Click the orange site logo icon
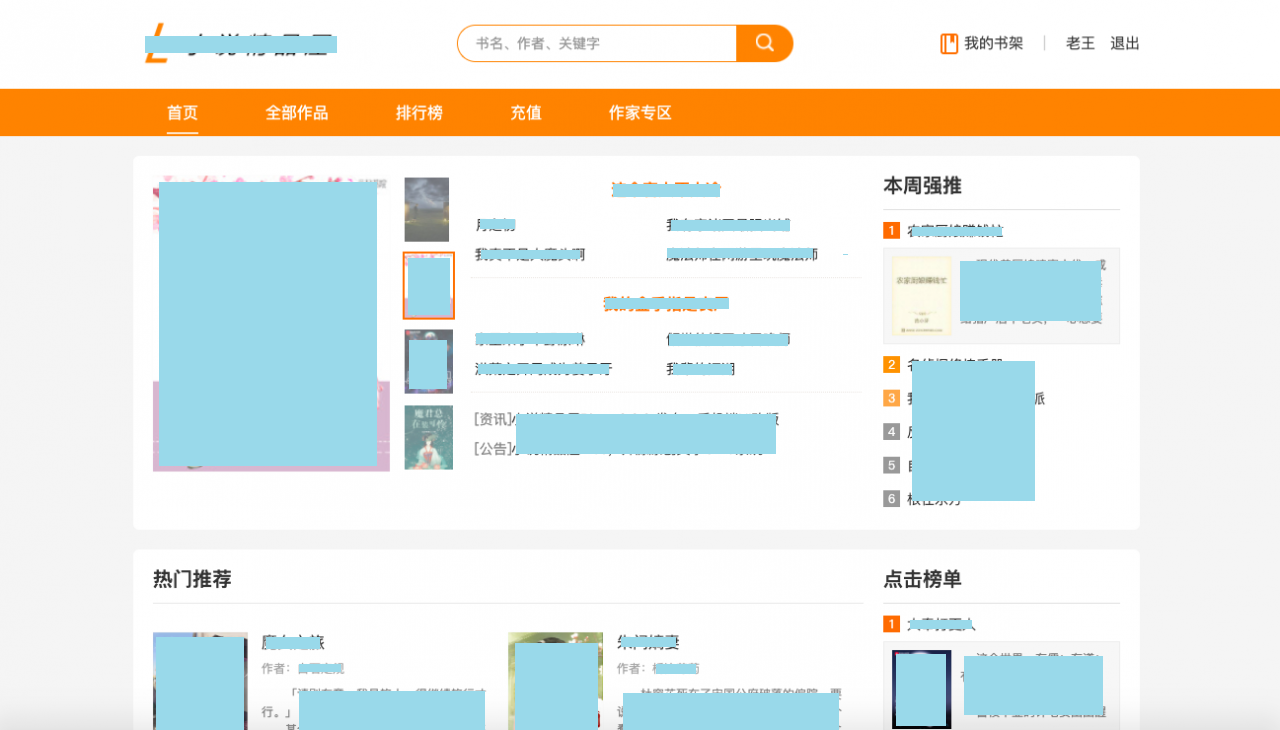This screenshot has height=730, width=1280. pyautogui.click(x=156, y=45)
